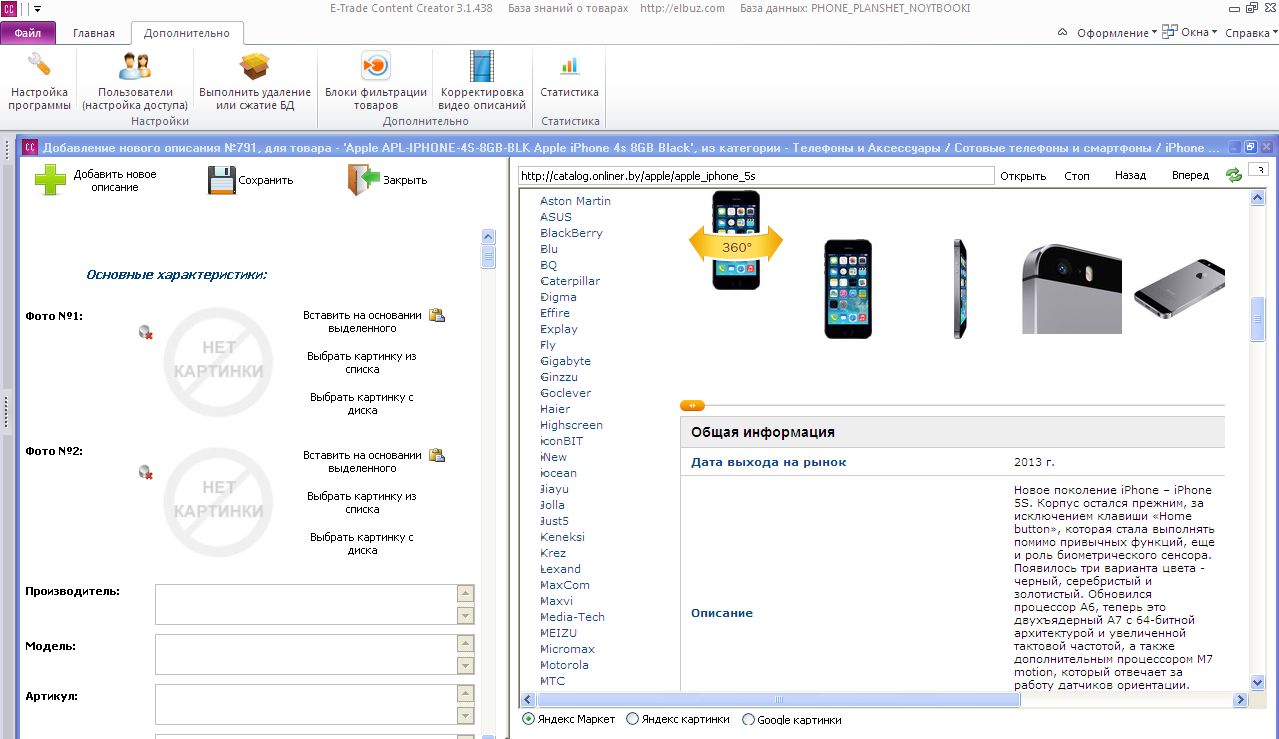This screenshot has width=1279, height=739.
Task: Select Яндекс Маркет radio button
Action: [529, 719]
